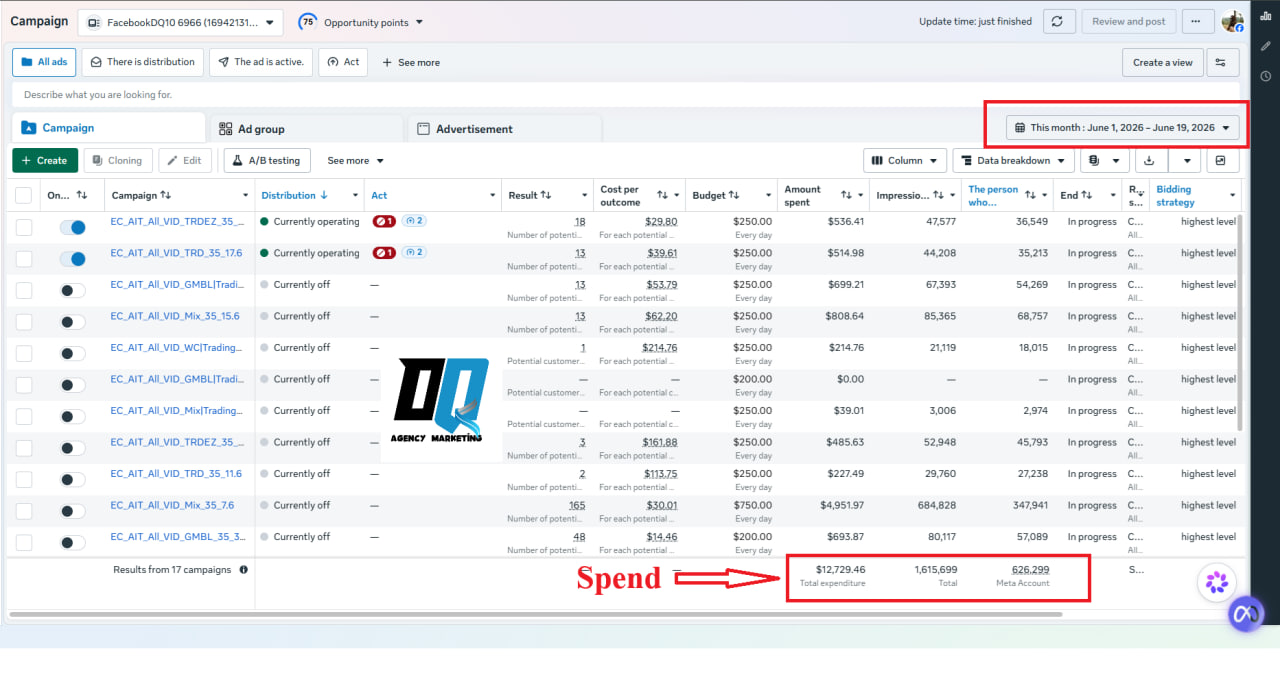
Task: Click the horizontal scrollbar below the table
Action: [x=548, y=613]
